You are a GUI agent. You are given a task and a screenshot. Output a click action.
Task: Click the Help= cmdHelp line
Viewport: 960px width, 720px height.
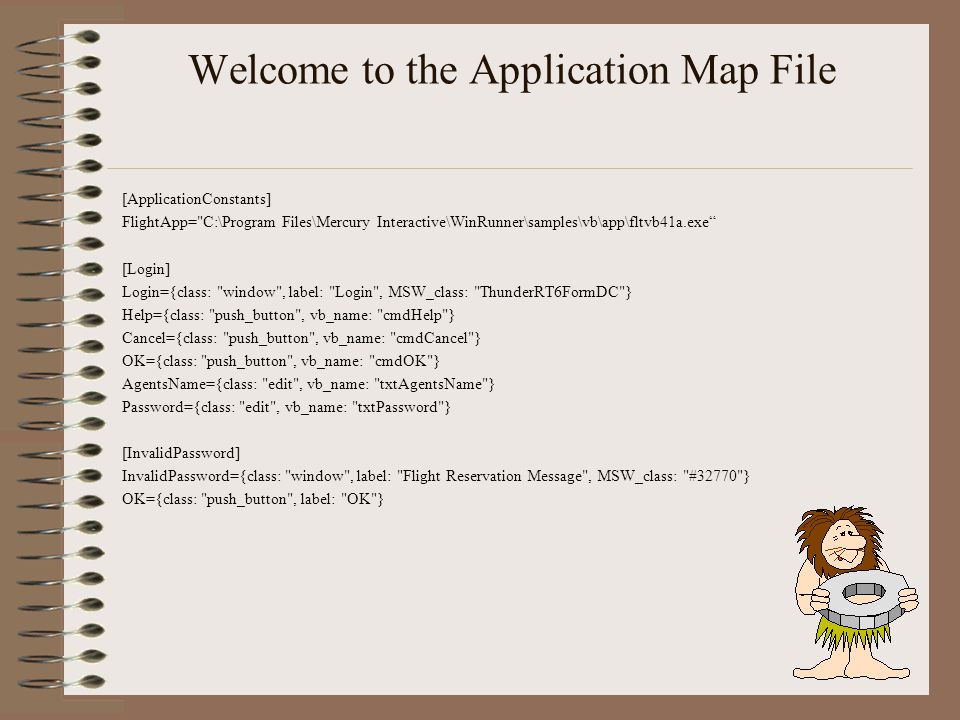[x=288, y=316]
